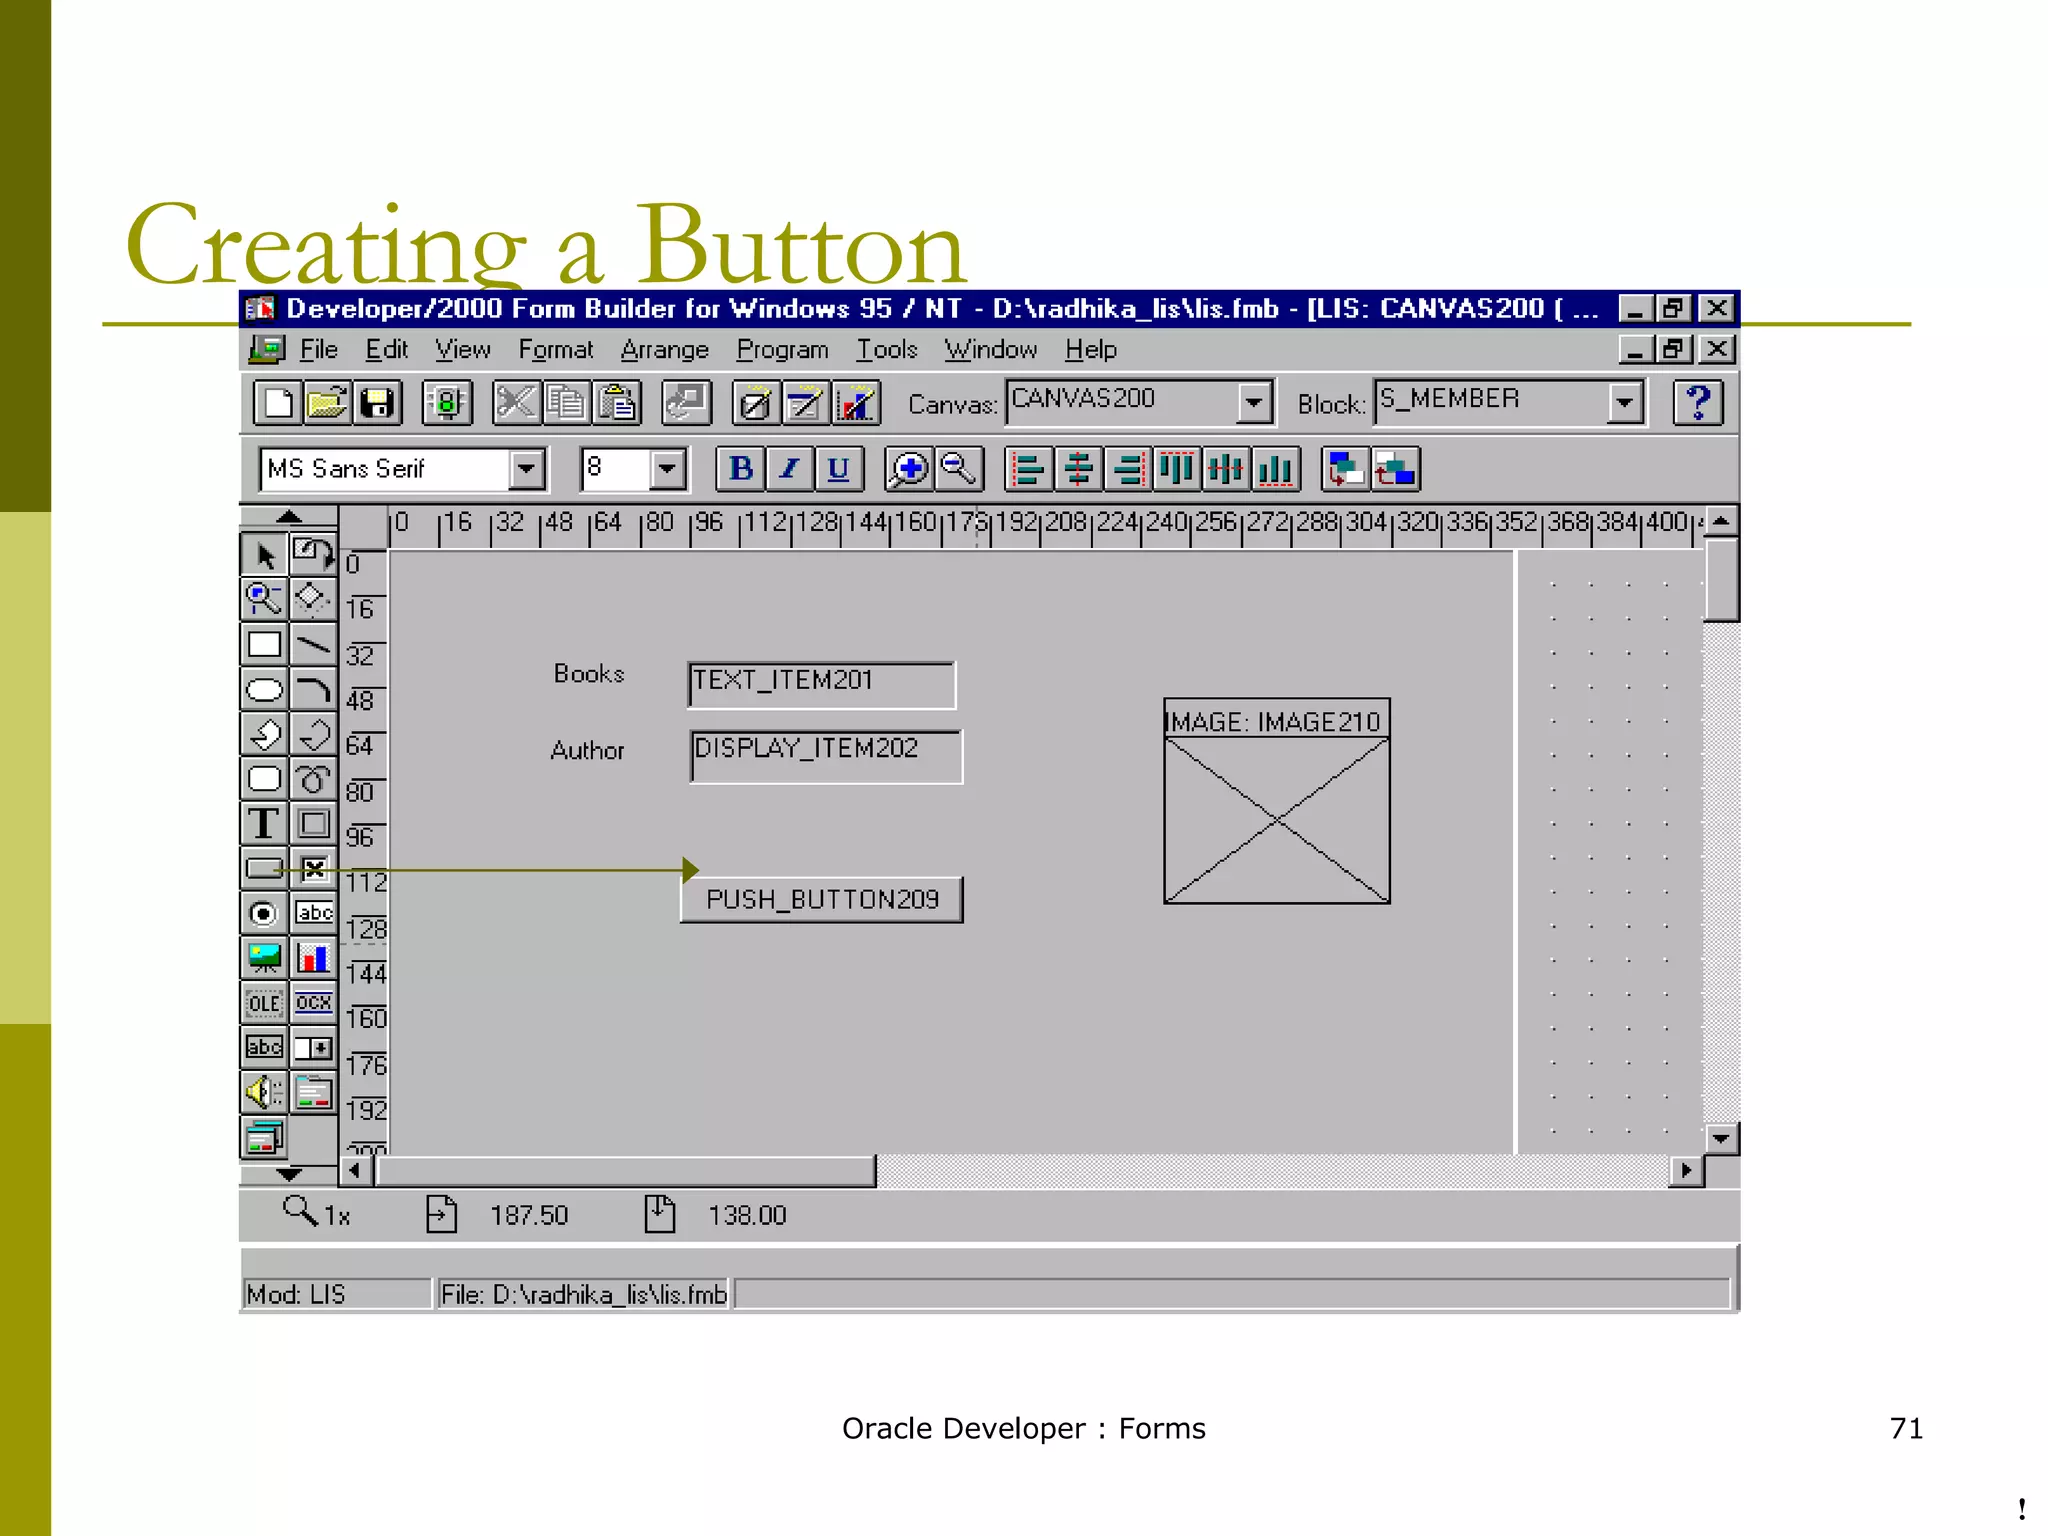Click the Paste clipboard icon
Screen dimensions: 2048x1536
(617, 404)
